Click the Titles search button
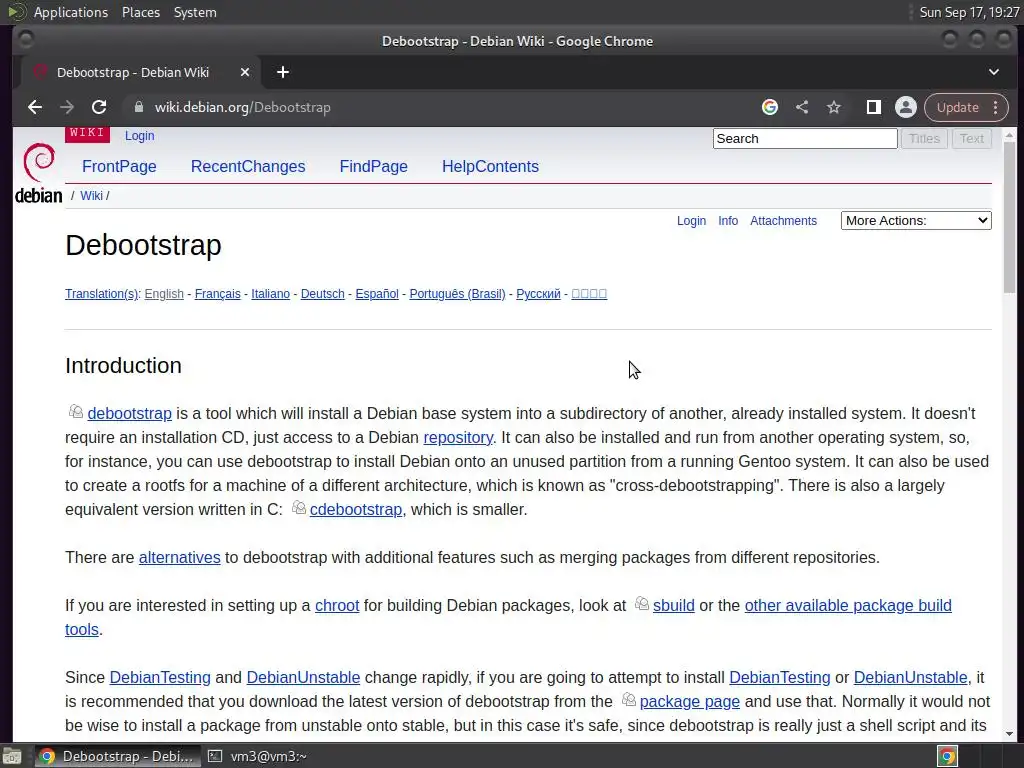This screenshot has height=768, width=1024. click(924, 138)
